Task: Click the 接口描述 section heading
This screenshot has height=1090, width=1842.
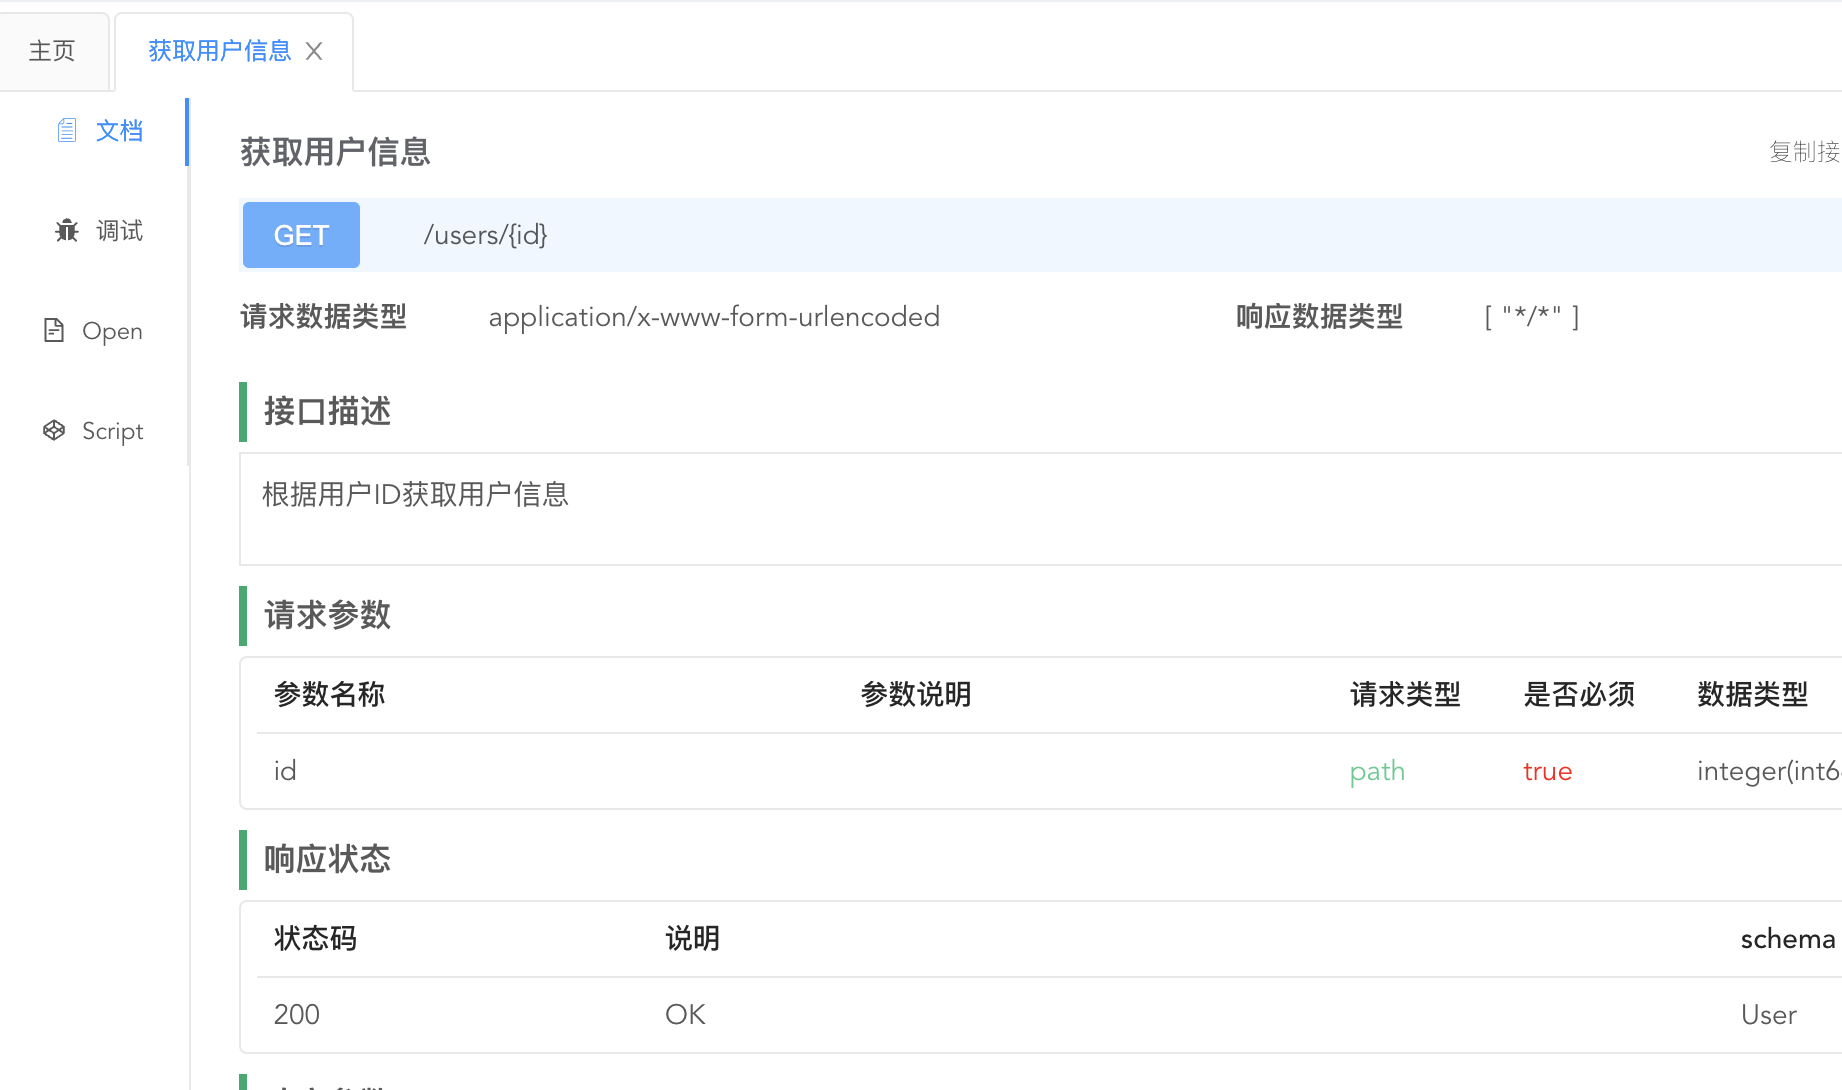Action: pos(327,412)
